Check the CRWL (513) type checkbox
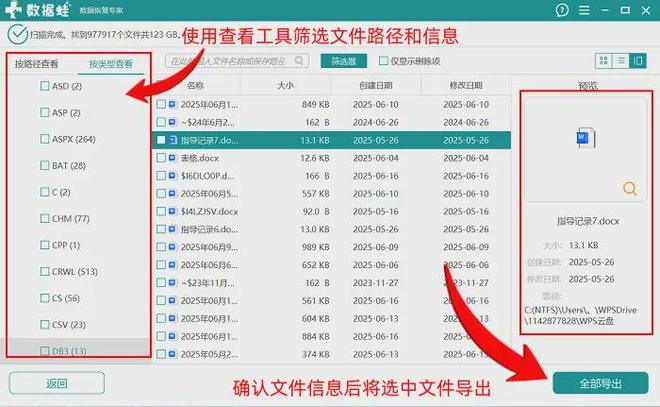The width and height of the screenshot is (660, 407). coord(45,271)
